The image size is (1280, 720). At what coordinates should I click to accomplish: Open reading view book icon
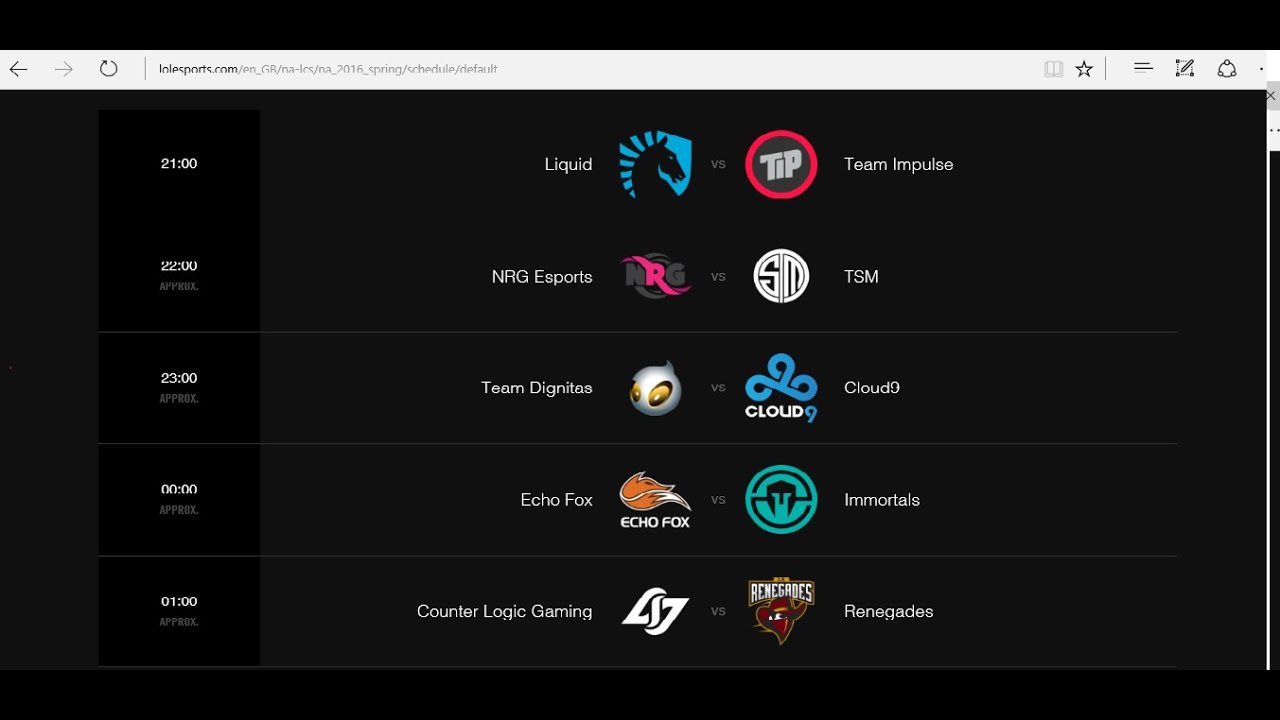pos(1053,69)
